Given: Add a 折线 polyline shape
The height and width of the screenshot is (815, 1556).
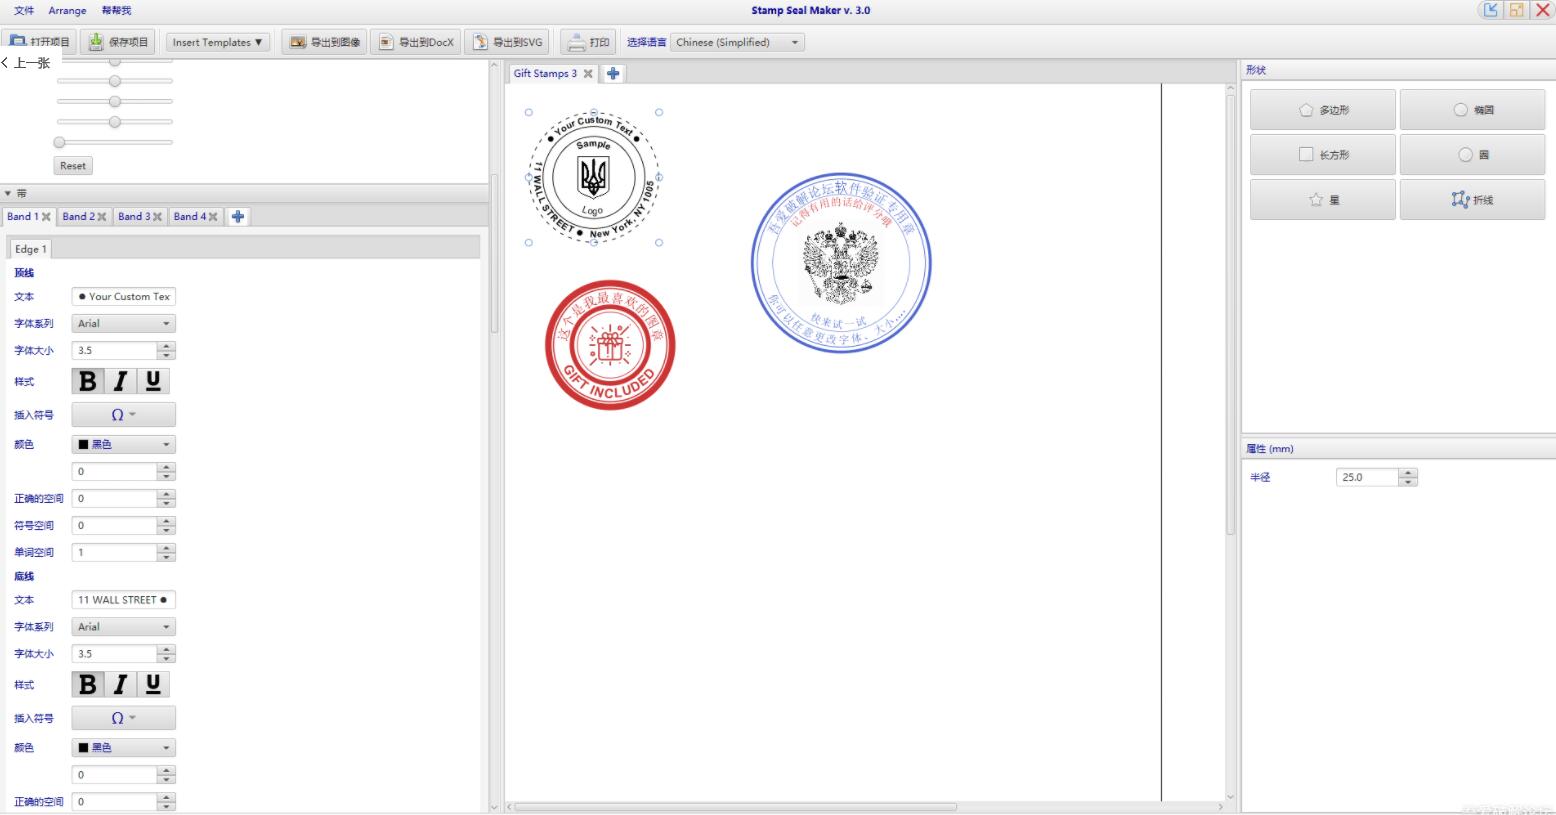Looking at the screenshot, I should pyautogui.click(x=1472, y=200).
